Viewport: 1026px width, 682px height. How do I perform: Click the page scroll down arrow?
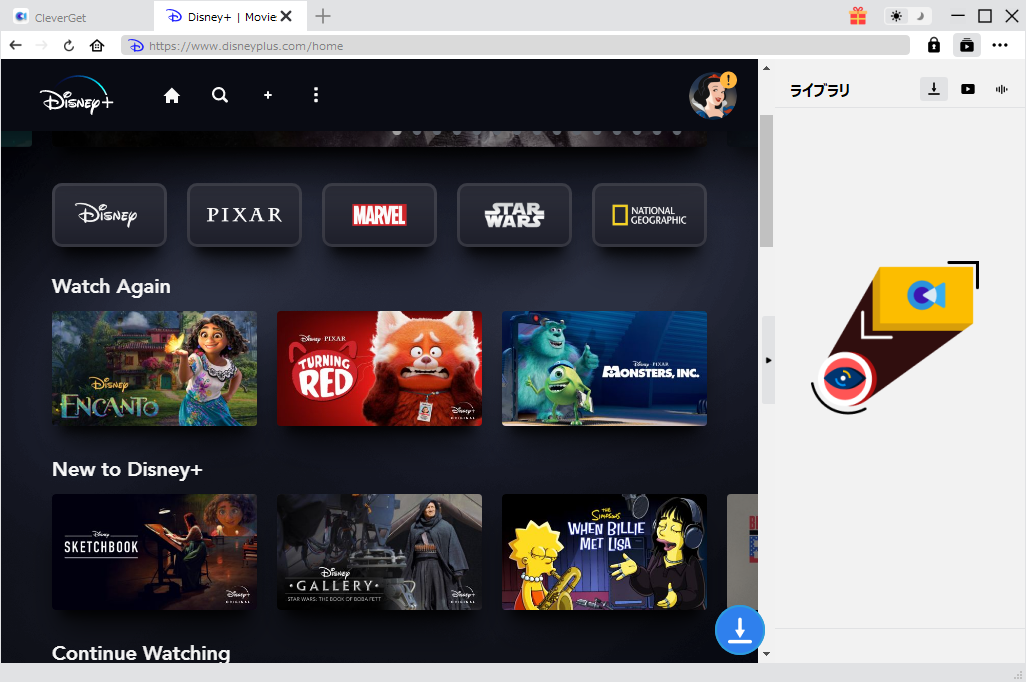(x=766, y=654)
